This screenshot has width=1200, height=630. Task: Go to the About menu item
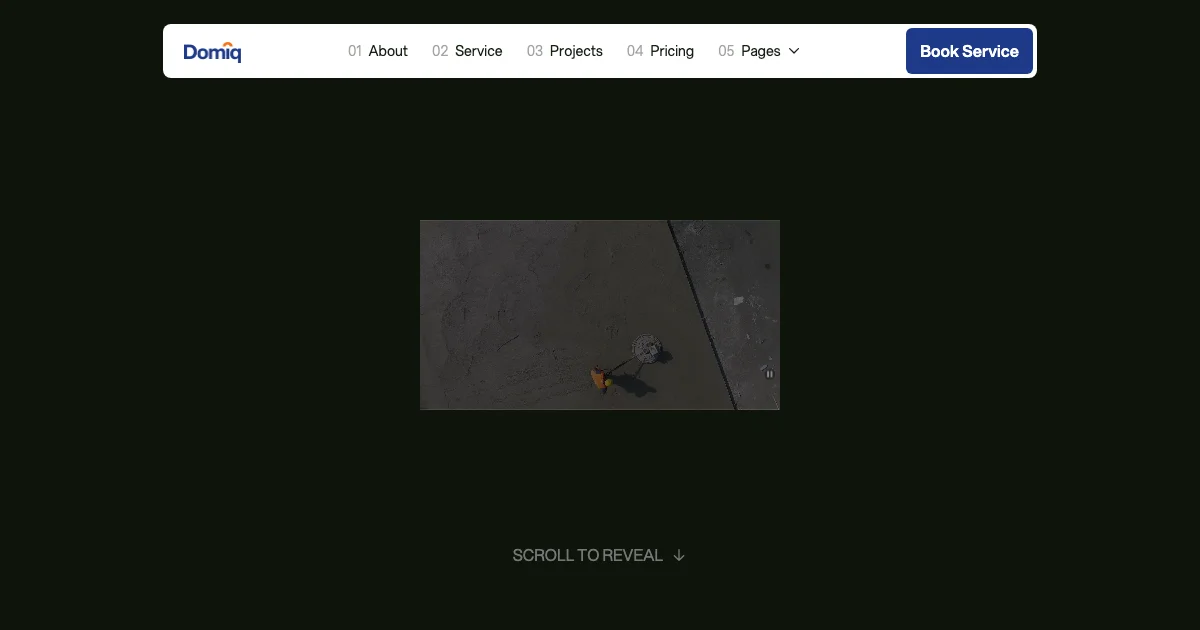click(x=378, y=51)
